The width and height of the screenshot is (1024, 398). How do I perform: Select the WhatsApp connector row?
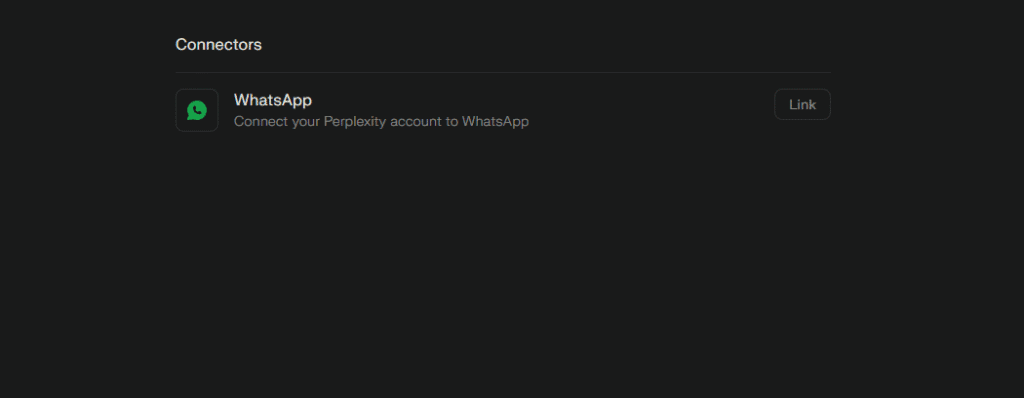(x=503, y=110)
